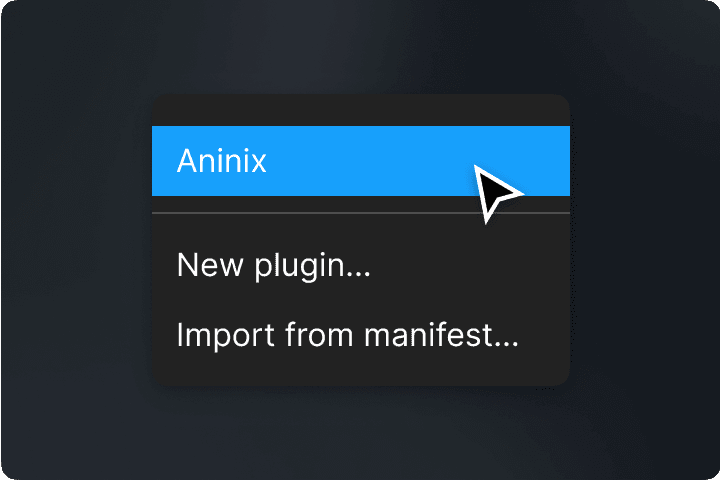Click the word Aninix in the menu
Image resolution: width=720 pixels, height=480 pixels.
(x=221, y=161)
